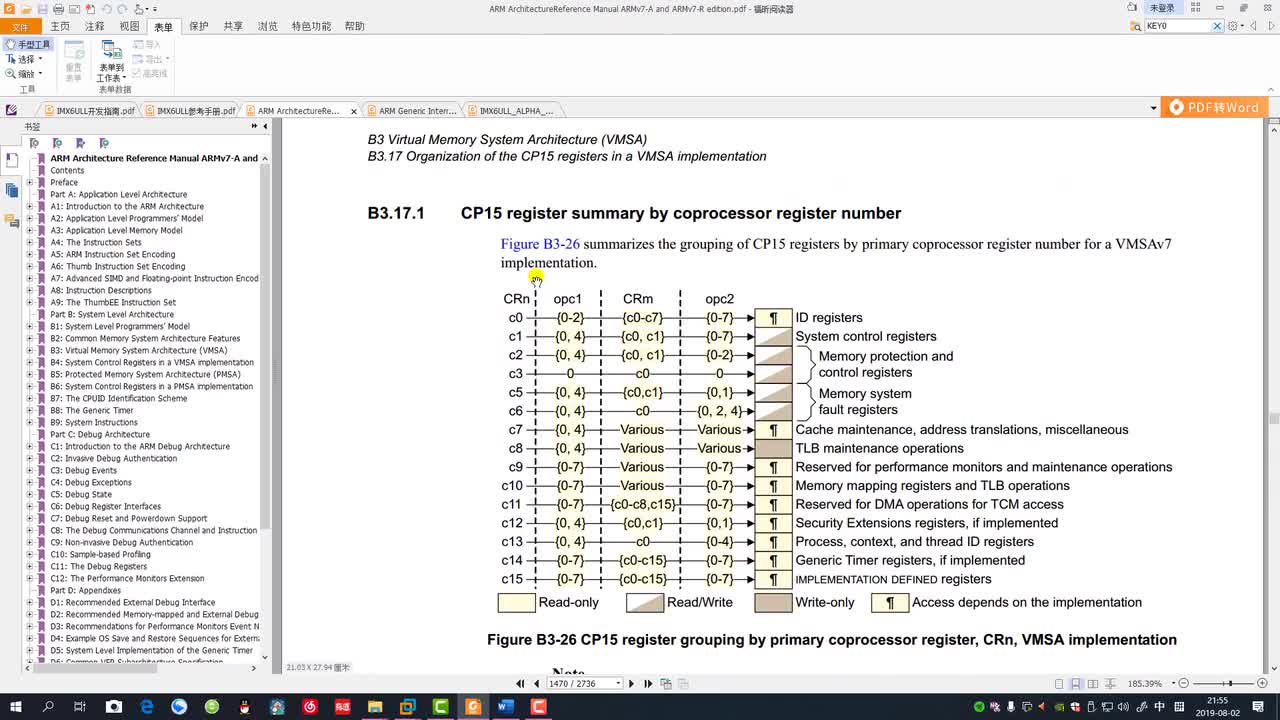This screenshot has width=1280, height=720.
Task: Expand the C1: Introduction to the ARM Debug node
Action: point(30,446)
